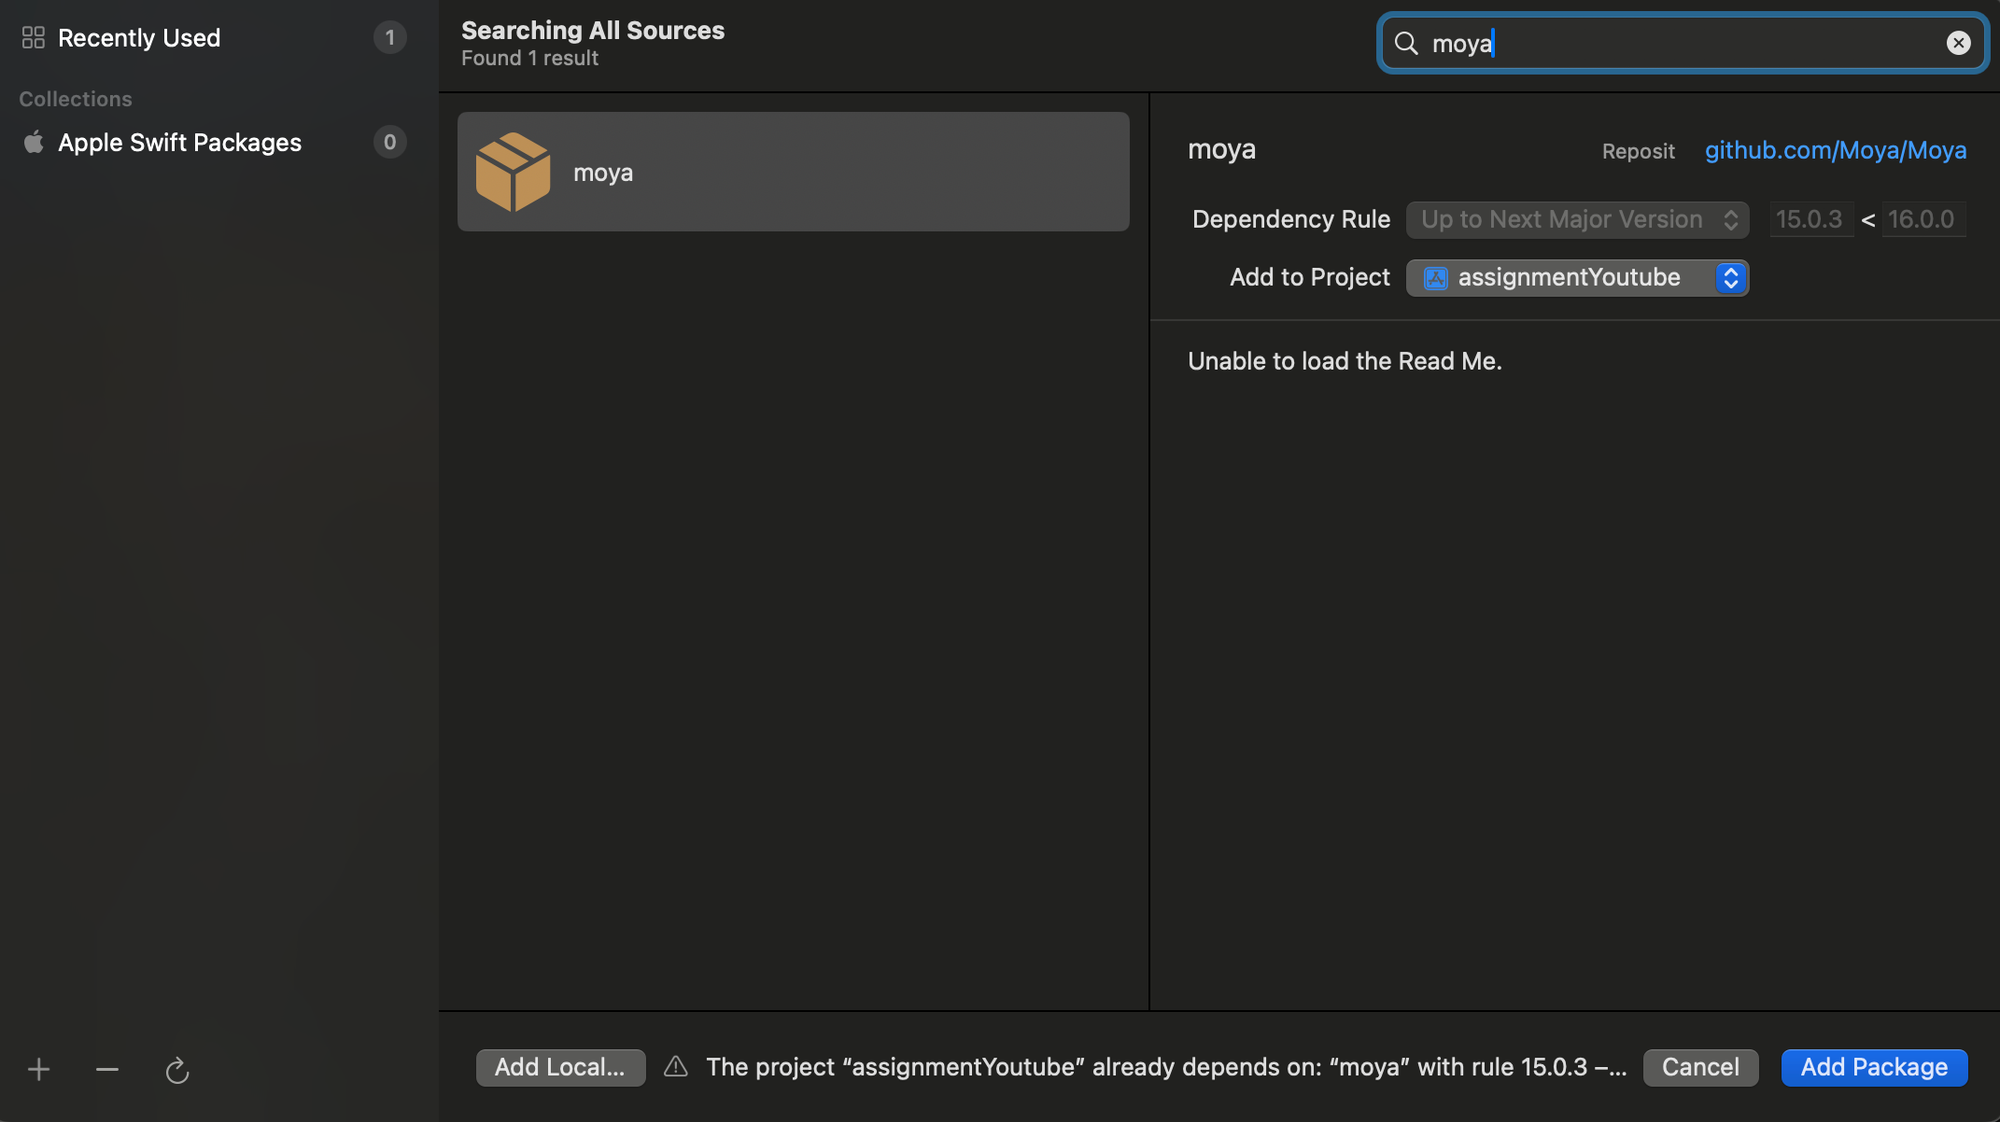The height and width of the screenshot is (1122, 2000).
Task: Select Apple Swift Packages collection
Action: [x=213, y=142]
